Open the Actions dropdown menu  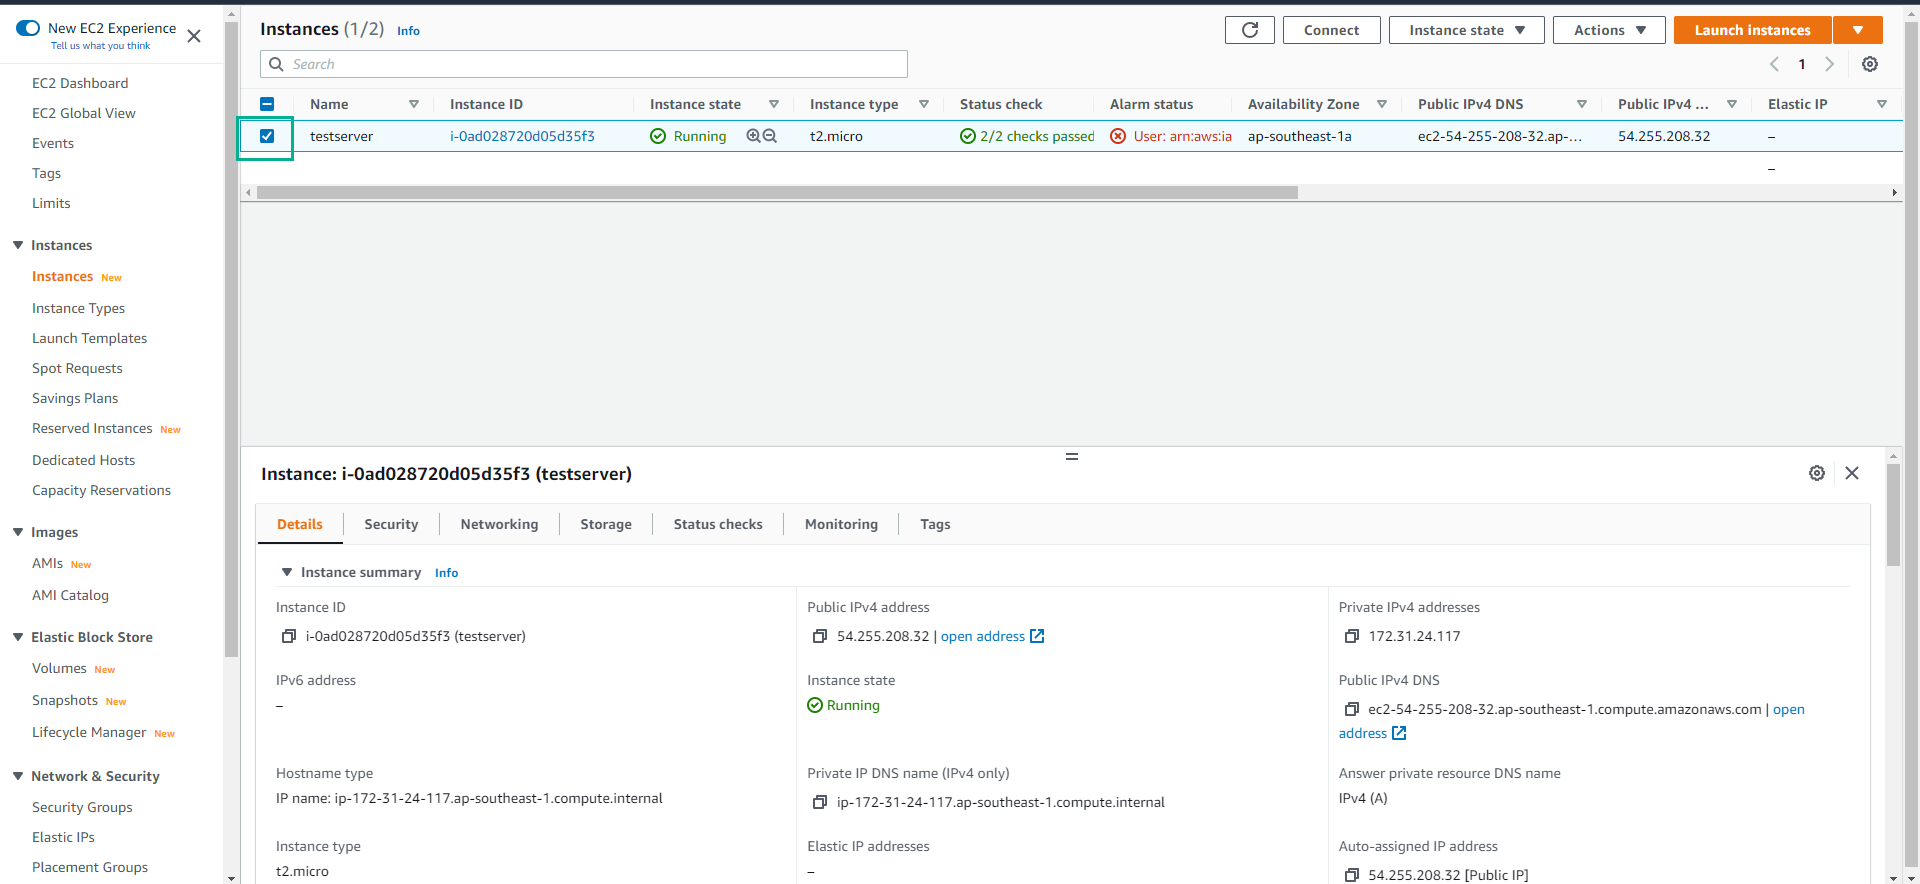tap(1609, 30)
